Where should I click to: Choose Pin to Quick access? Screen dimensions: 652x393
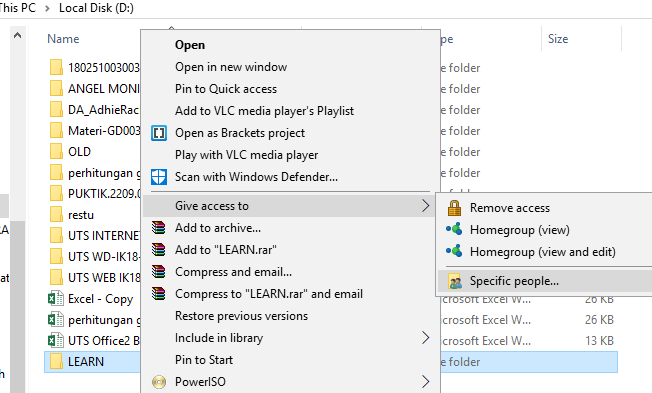(x=226, y=89)
